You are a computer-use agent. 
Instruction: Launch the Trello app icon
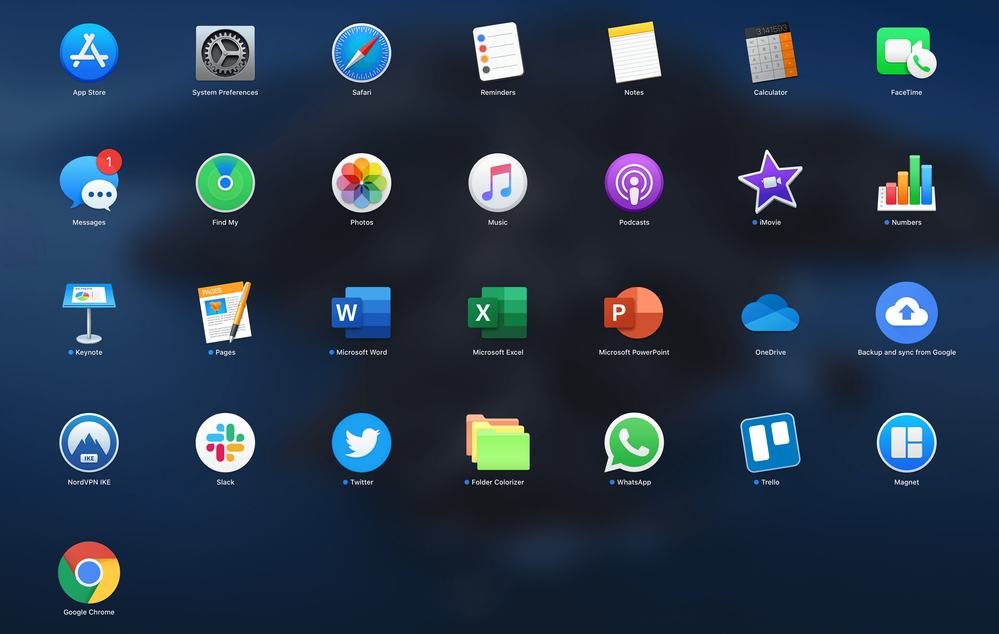770,442
